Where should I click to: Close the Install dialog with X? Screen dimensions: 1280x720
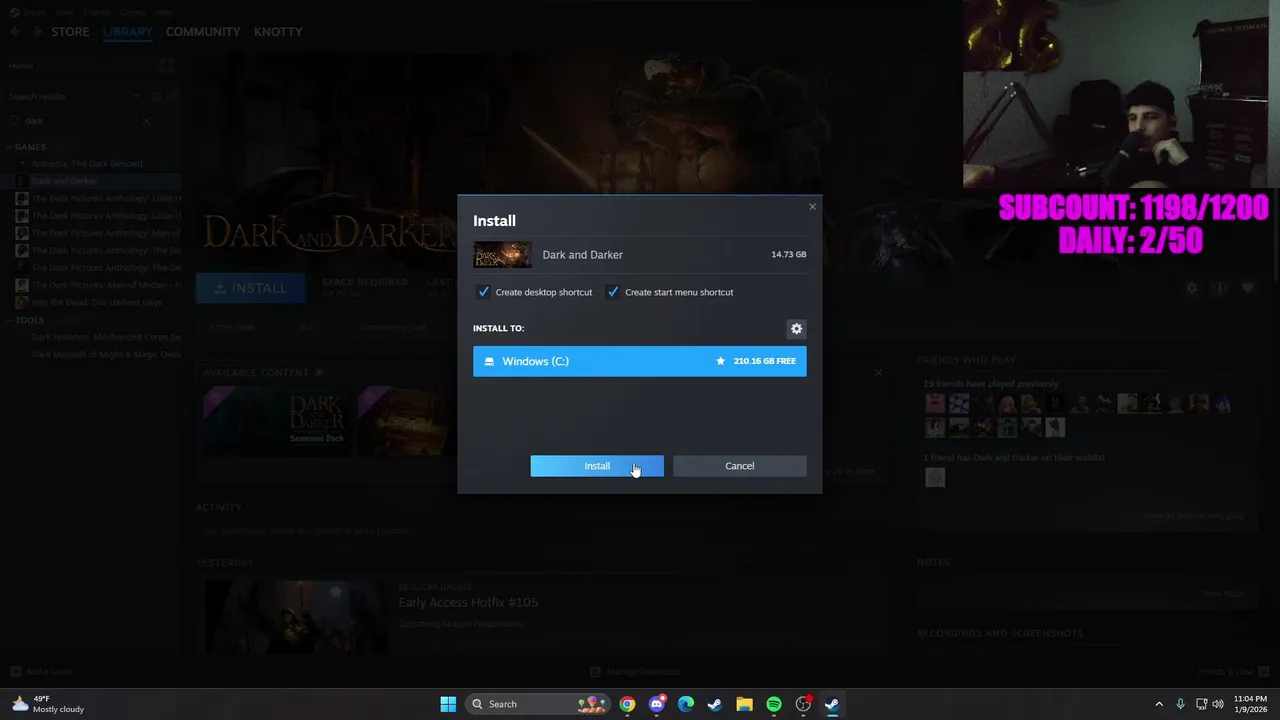(812, 207)
